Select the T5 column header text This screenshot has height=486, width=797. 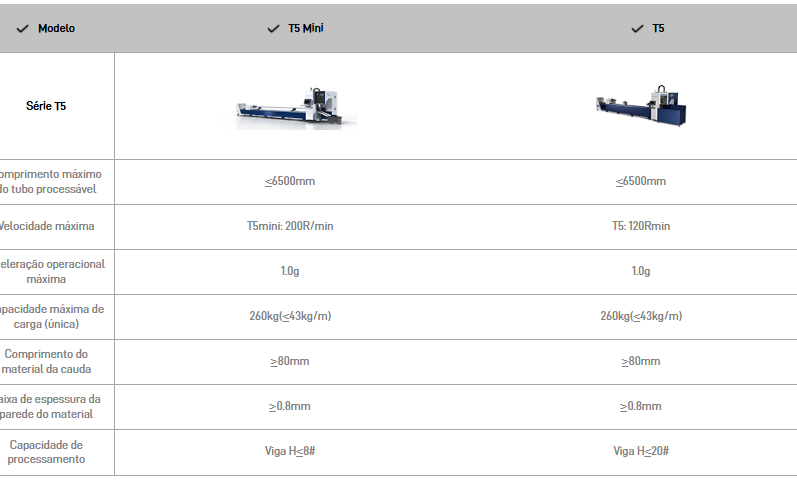pyautogui.click(x=658, y=28)
